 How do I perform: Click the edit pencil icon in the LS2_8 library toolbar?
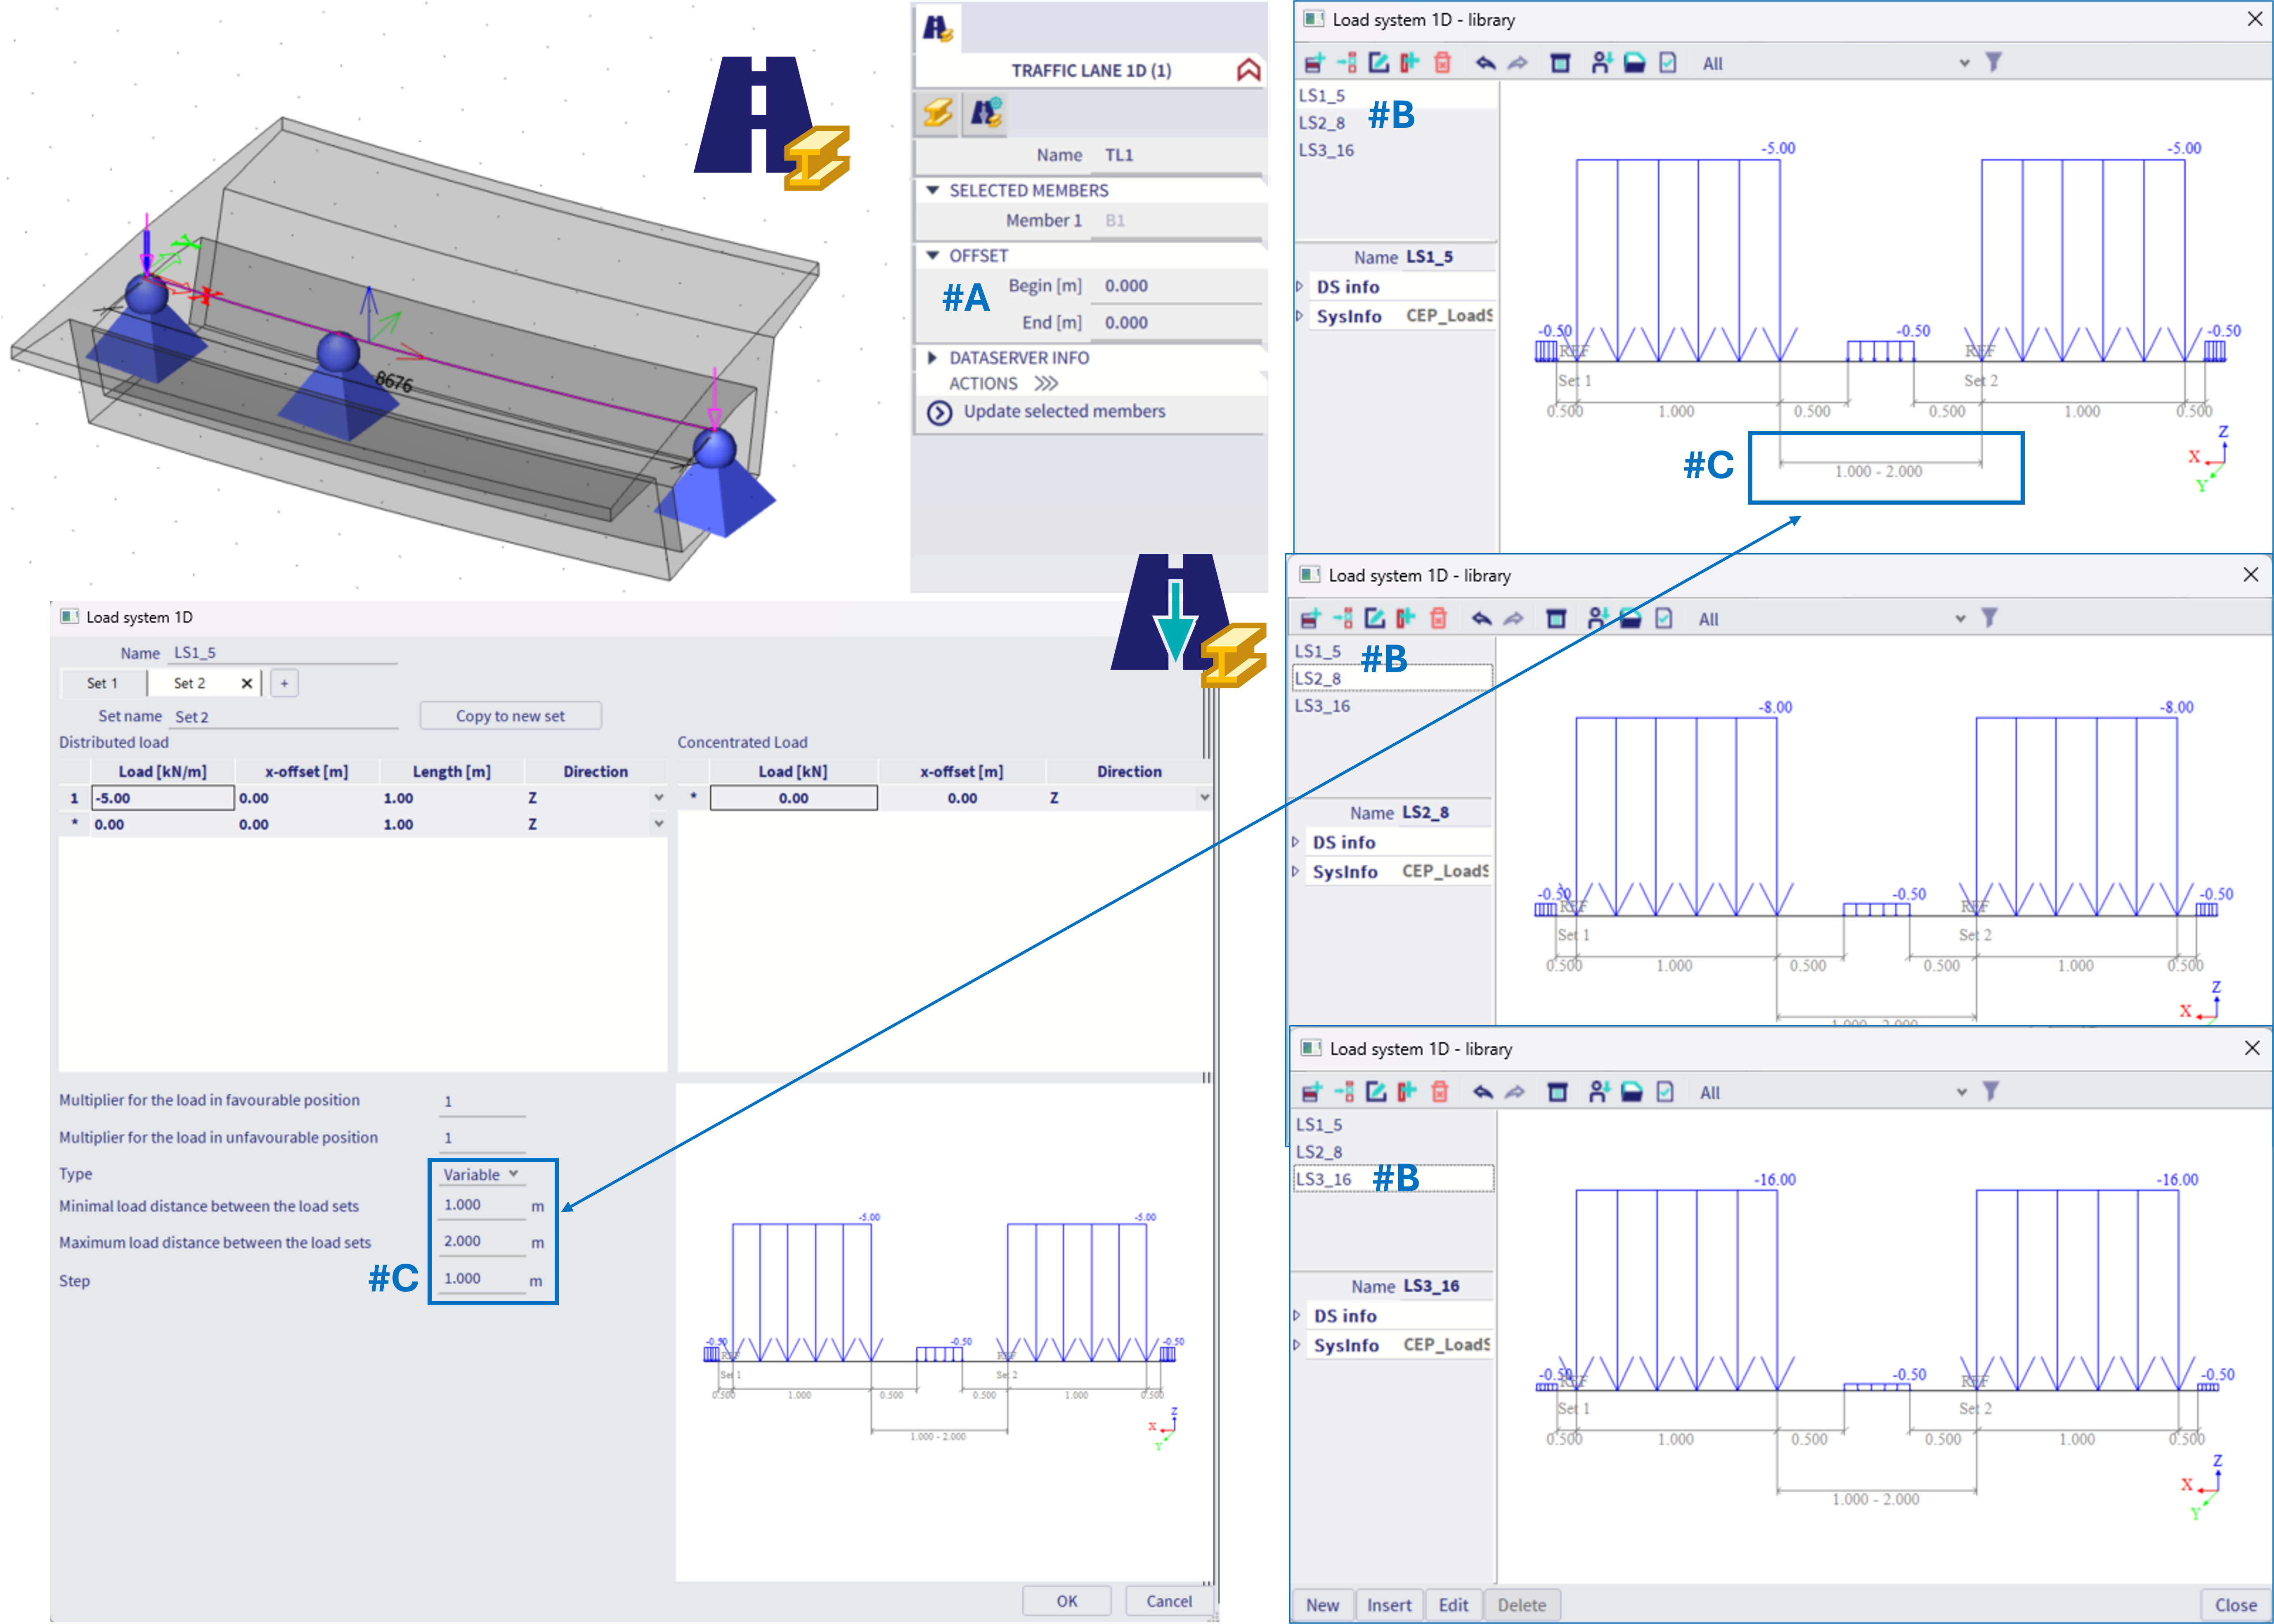(1375, 619)
